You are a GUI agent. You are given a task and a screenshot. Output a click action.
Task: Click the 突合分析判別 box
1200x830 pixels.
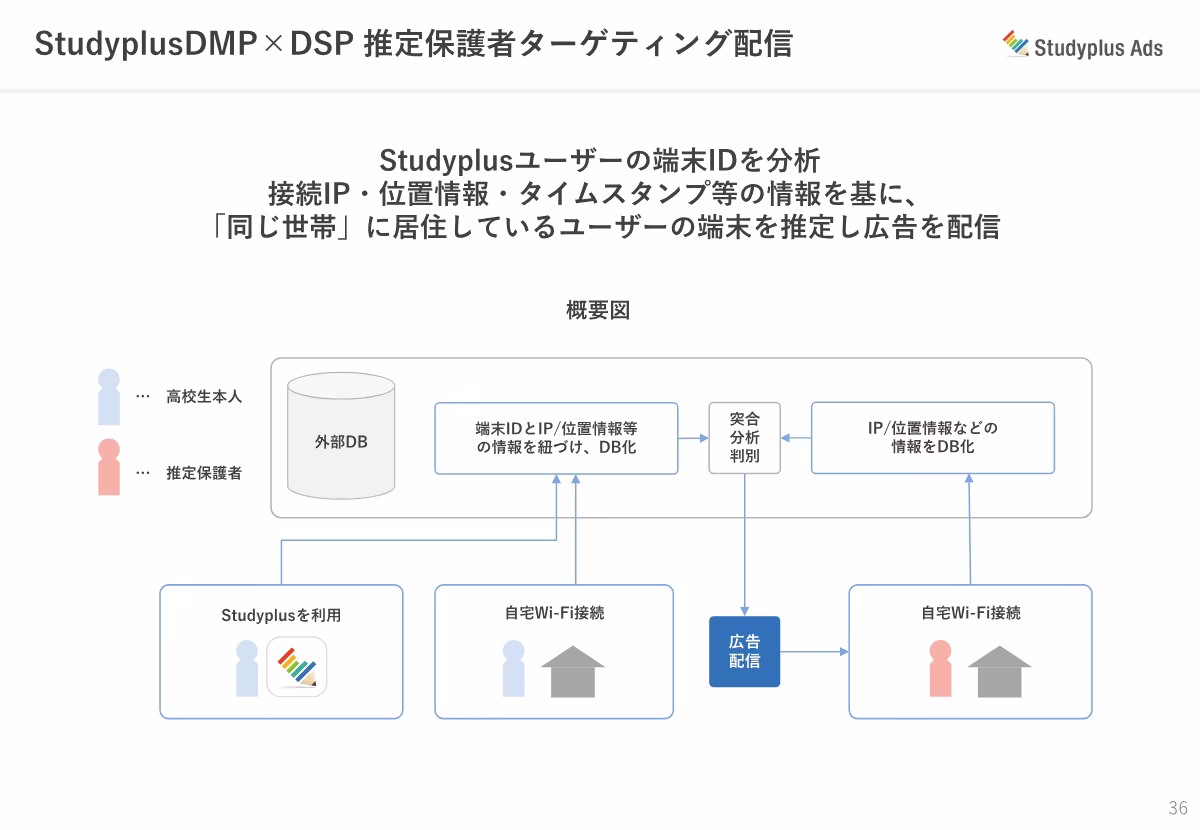click(744, 438)
